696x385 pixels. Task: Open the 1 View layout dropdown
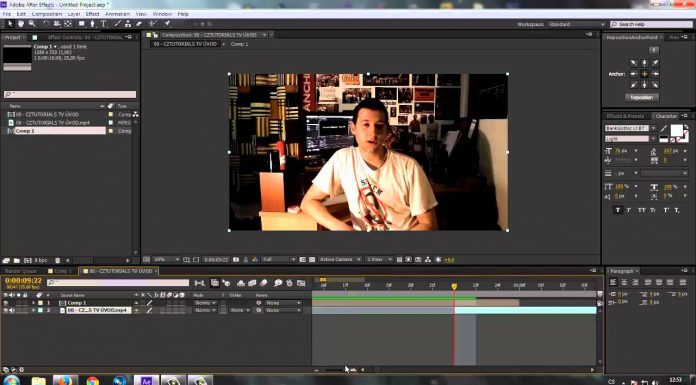[379, 259]
